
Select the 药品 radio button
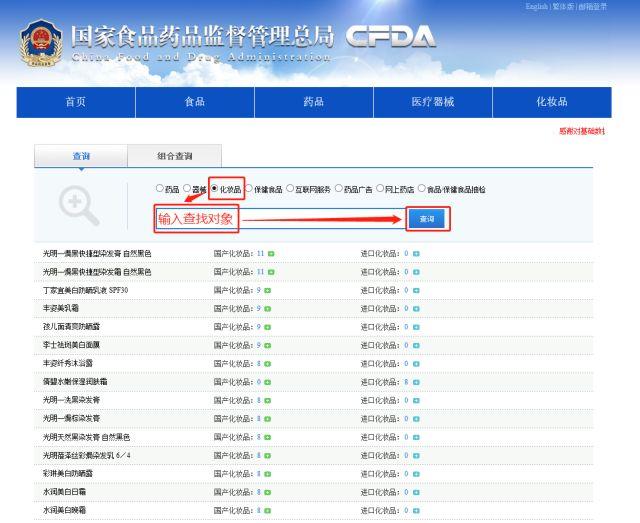160,188
